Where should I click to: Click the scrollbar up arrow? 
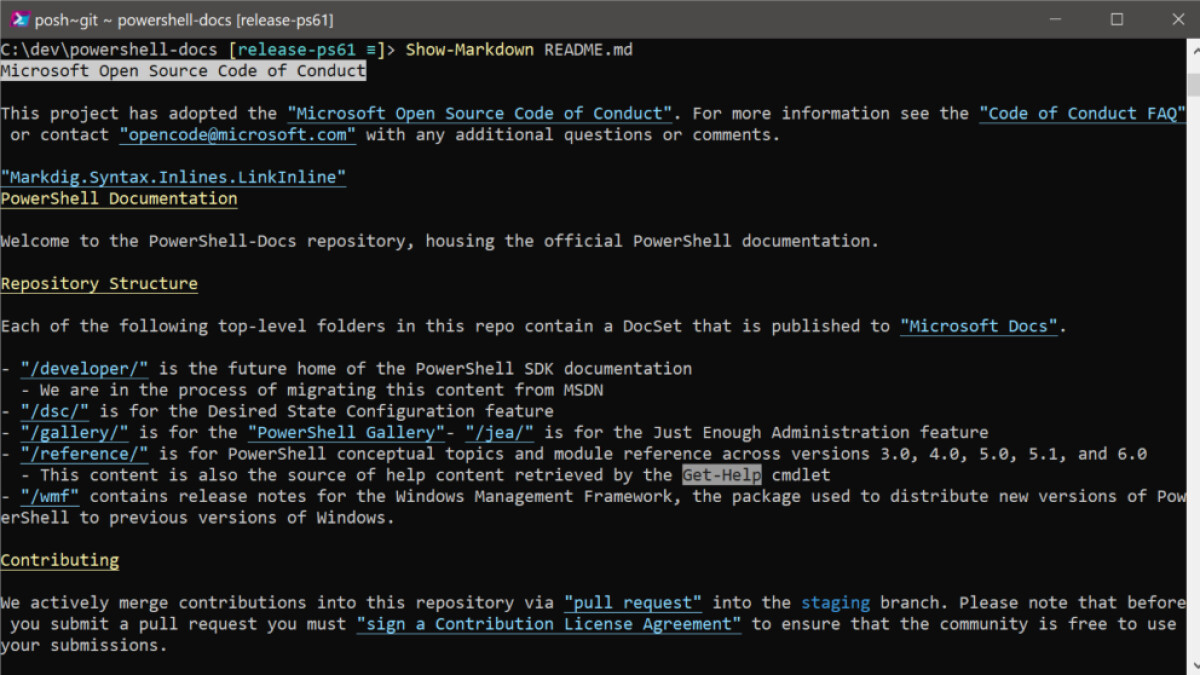pyautogui.click(x=1192, y=48)
